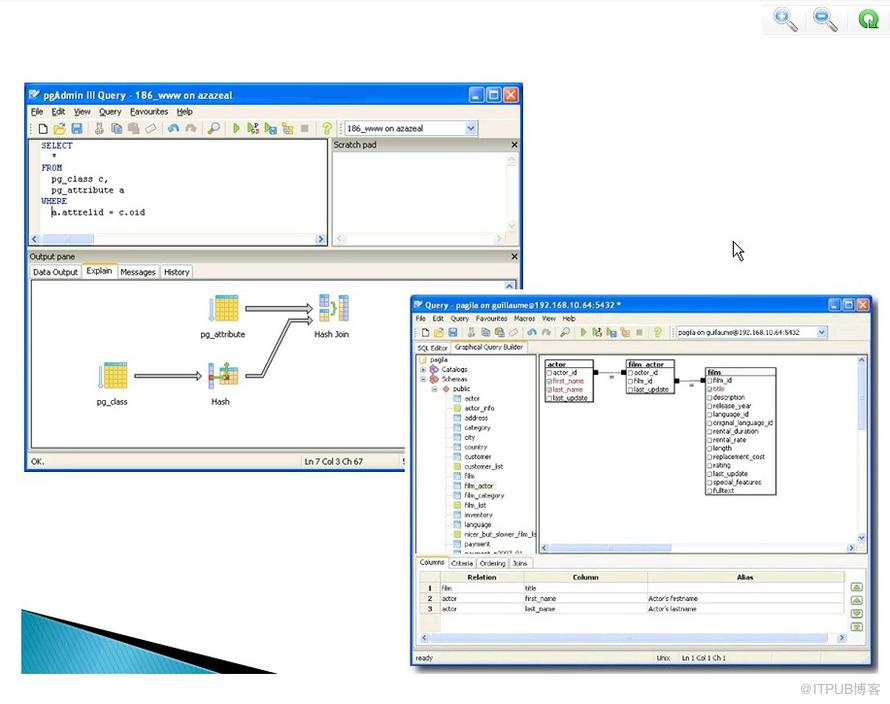The height and width of the screenshot is (704, 890).
Task: Click the Undo icon in the pagila Query toolbar
Action: point(532,332)
